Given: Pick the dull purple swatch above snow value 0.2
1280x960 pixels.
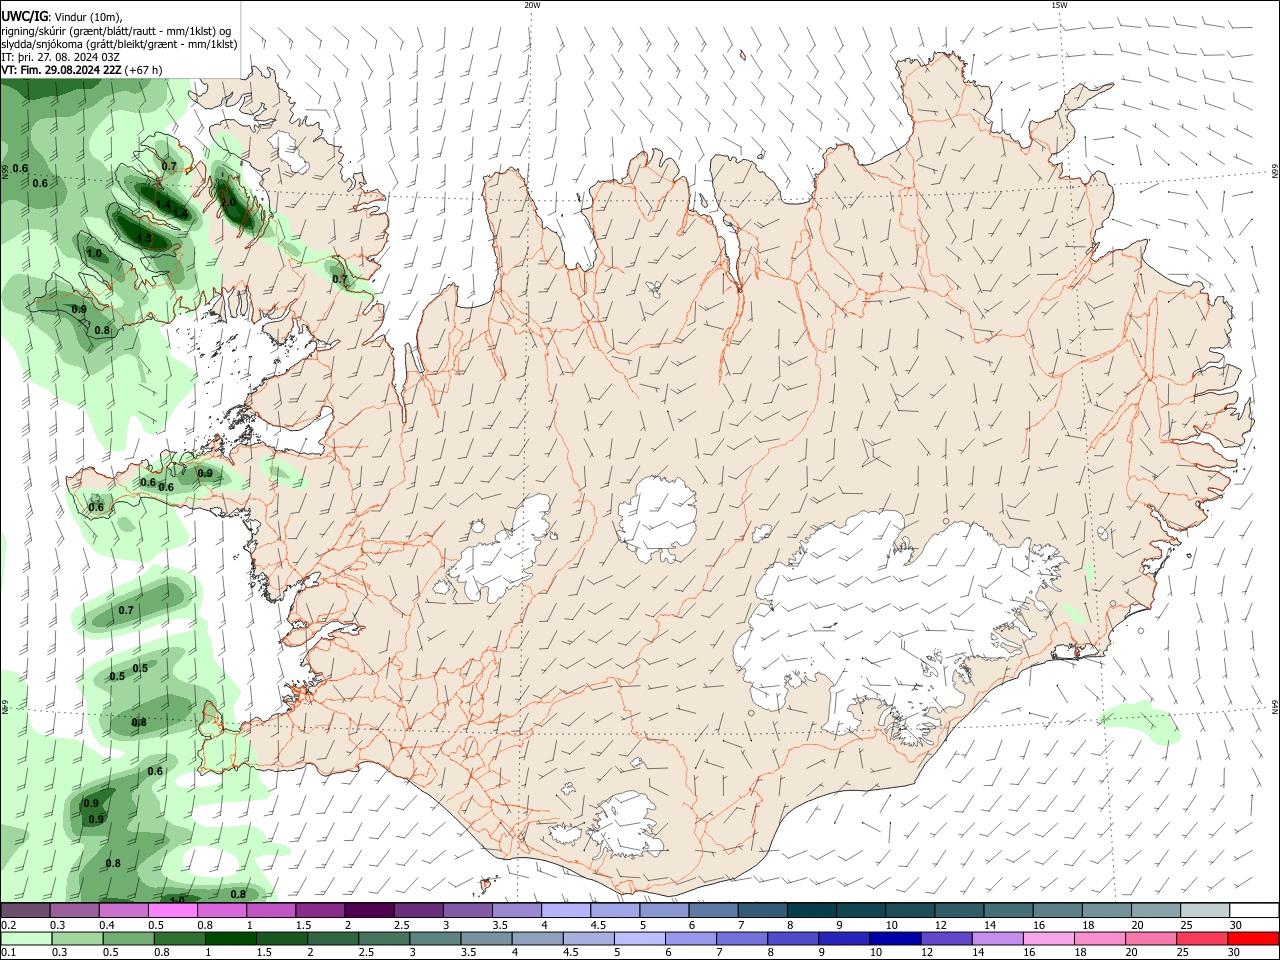Looking at the screenshot, I should (x=25, y=911).
